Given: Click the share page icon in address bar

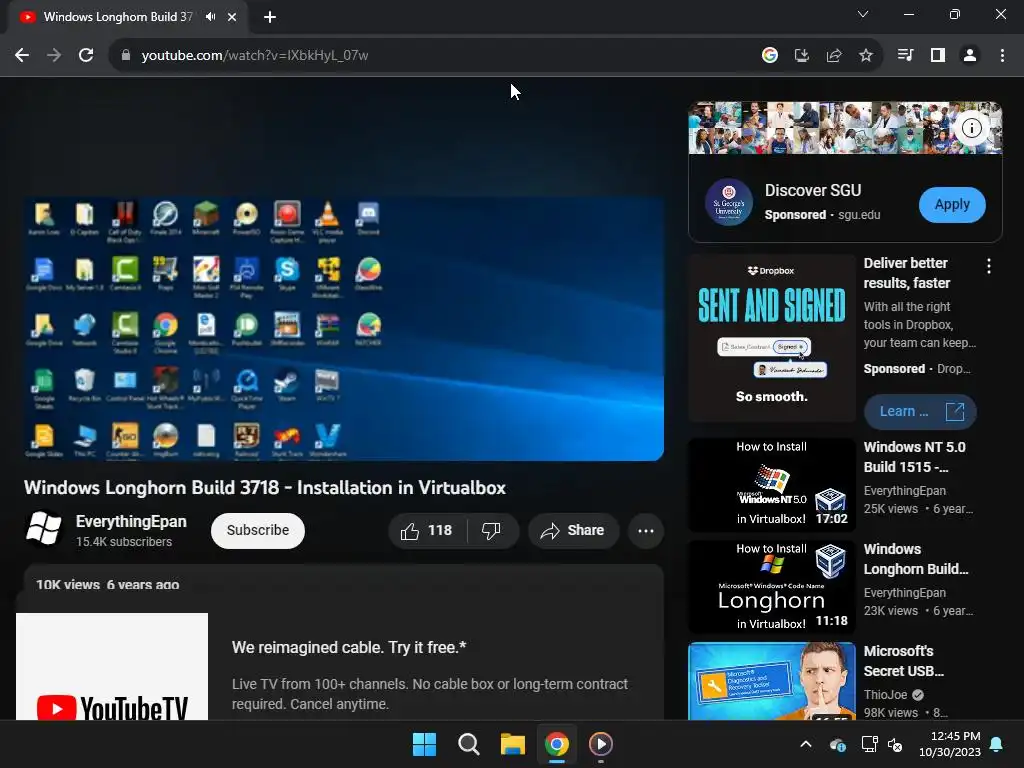Looking at the screenshot, I should (x=834, y=56).
